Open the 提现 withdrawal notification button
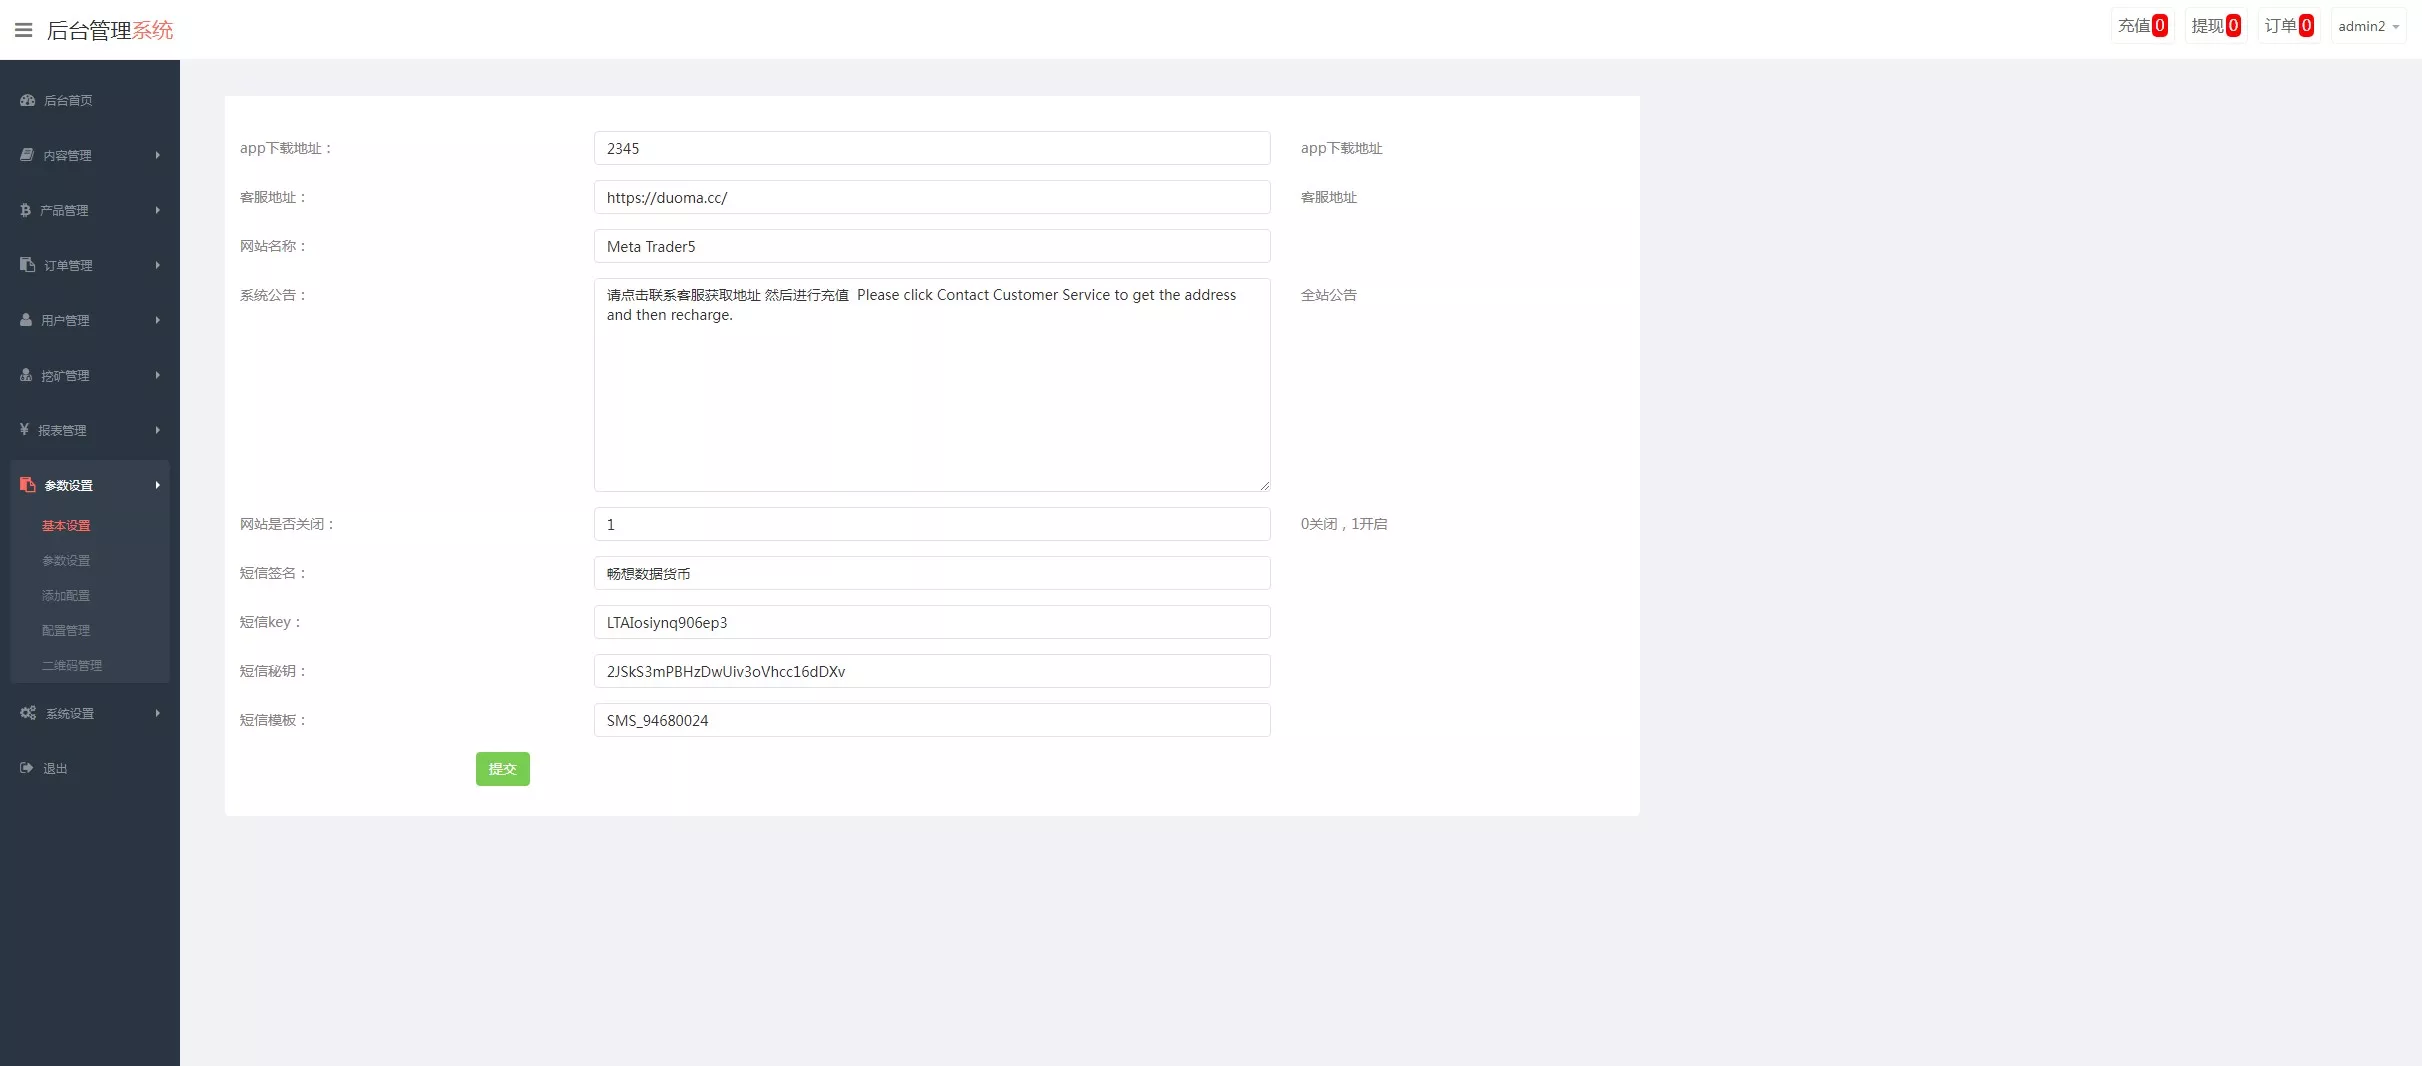Viewport: 2422px width, 1066px height. (x=2215, y=26)
